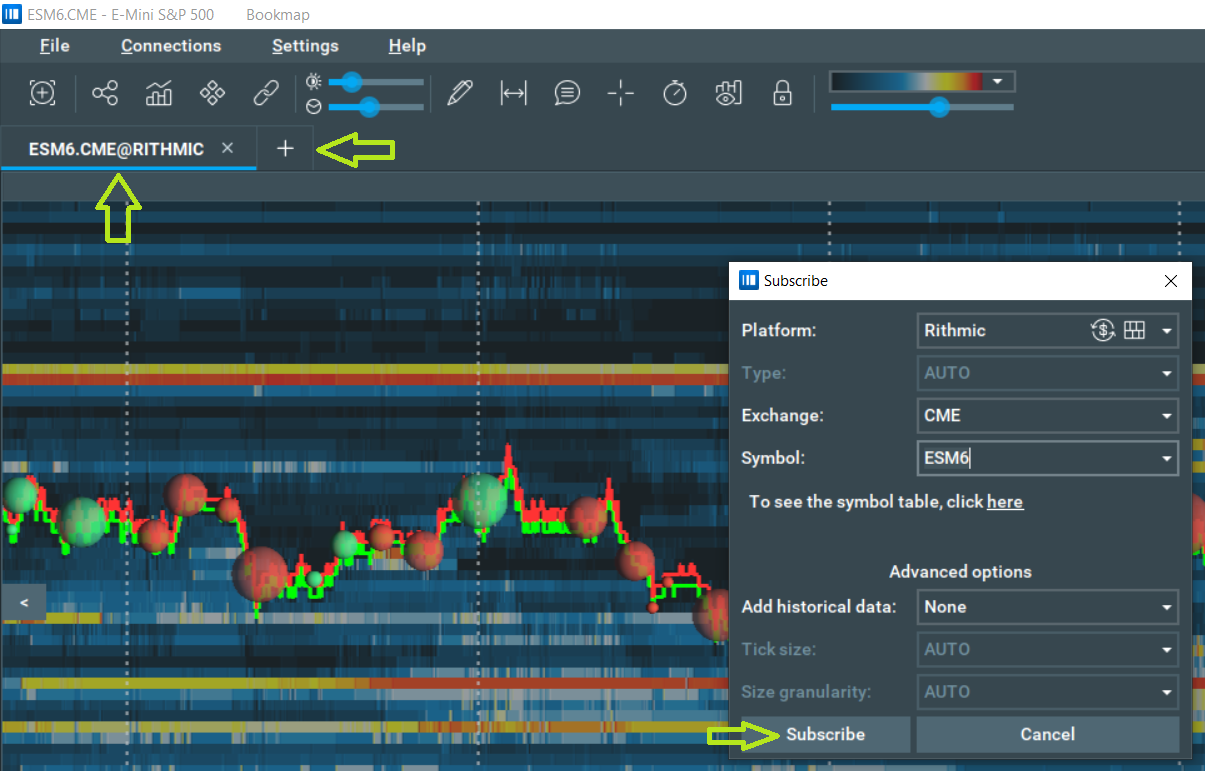Image resolution: width=1205 pixels, height=771 pixels.
Task: Open the Settings menu
Action: point(305,46)
